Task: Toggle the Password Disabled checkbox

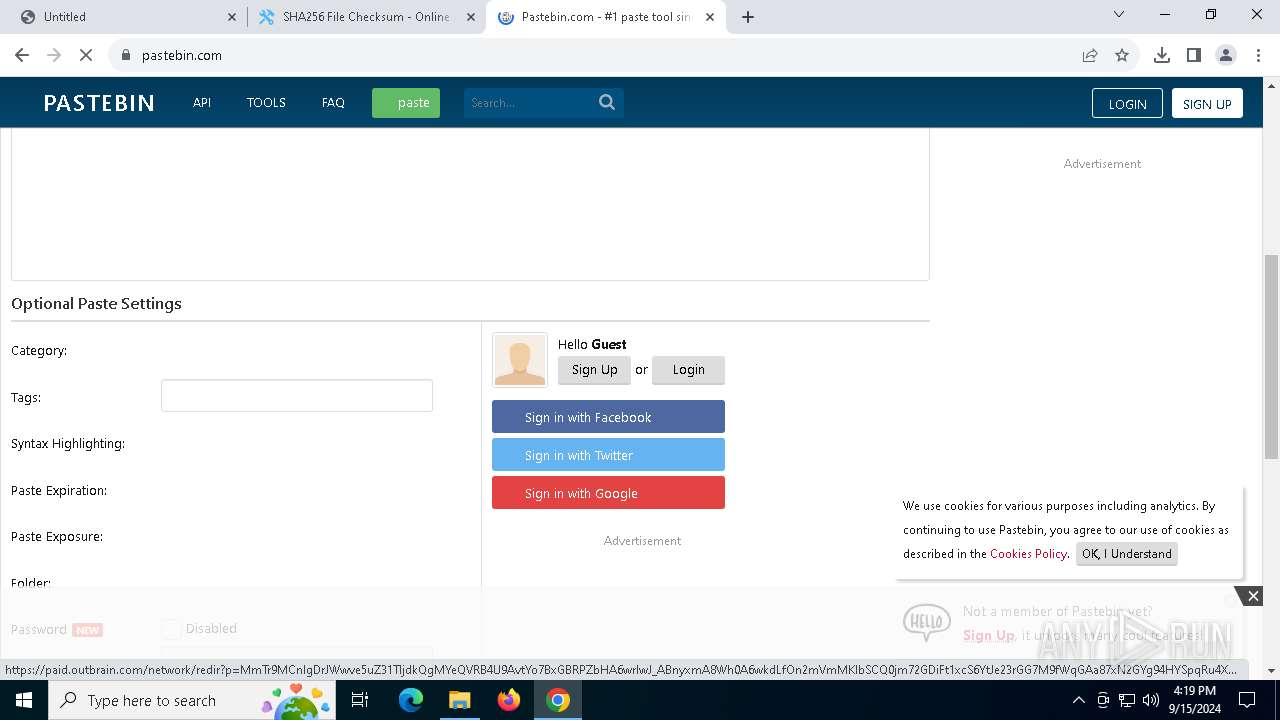Action: pyautogui.click(x=171, y=629)
